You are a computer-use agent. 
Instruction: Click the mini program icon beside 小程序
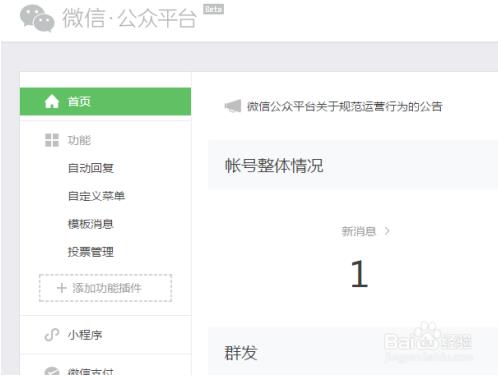tap(52, 335)
